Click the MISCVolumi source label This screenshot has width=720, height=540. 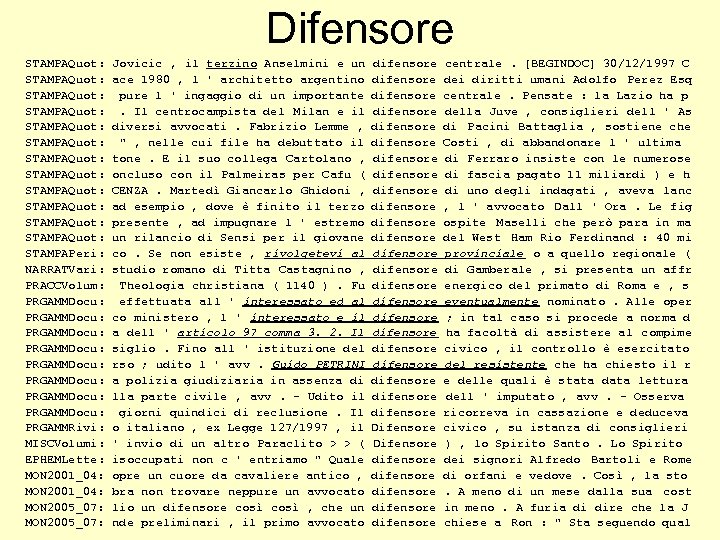click(x=65, y=444)
